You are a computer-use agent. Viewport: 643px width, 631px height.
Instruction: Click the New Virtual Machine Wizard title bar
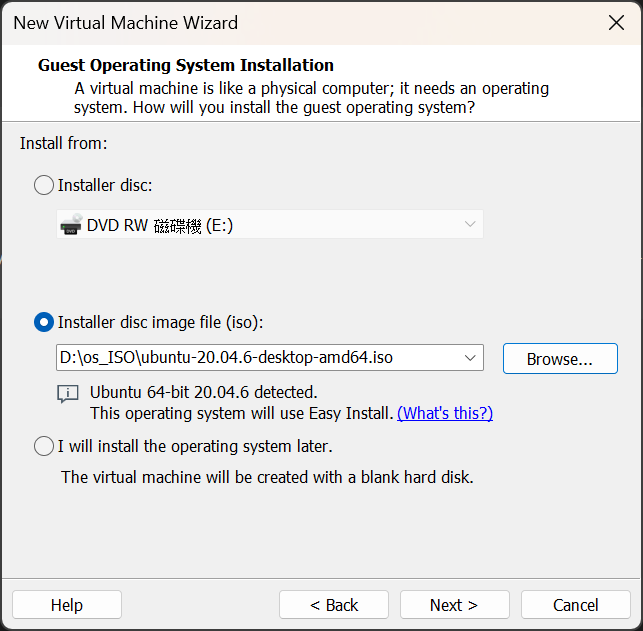pyautogui.click(x=300, y=22)
